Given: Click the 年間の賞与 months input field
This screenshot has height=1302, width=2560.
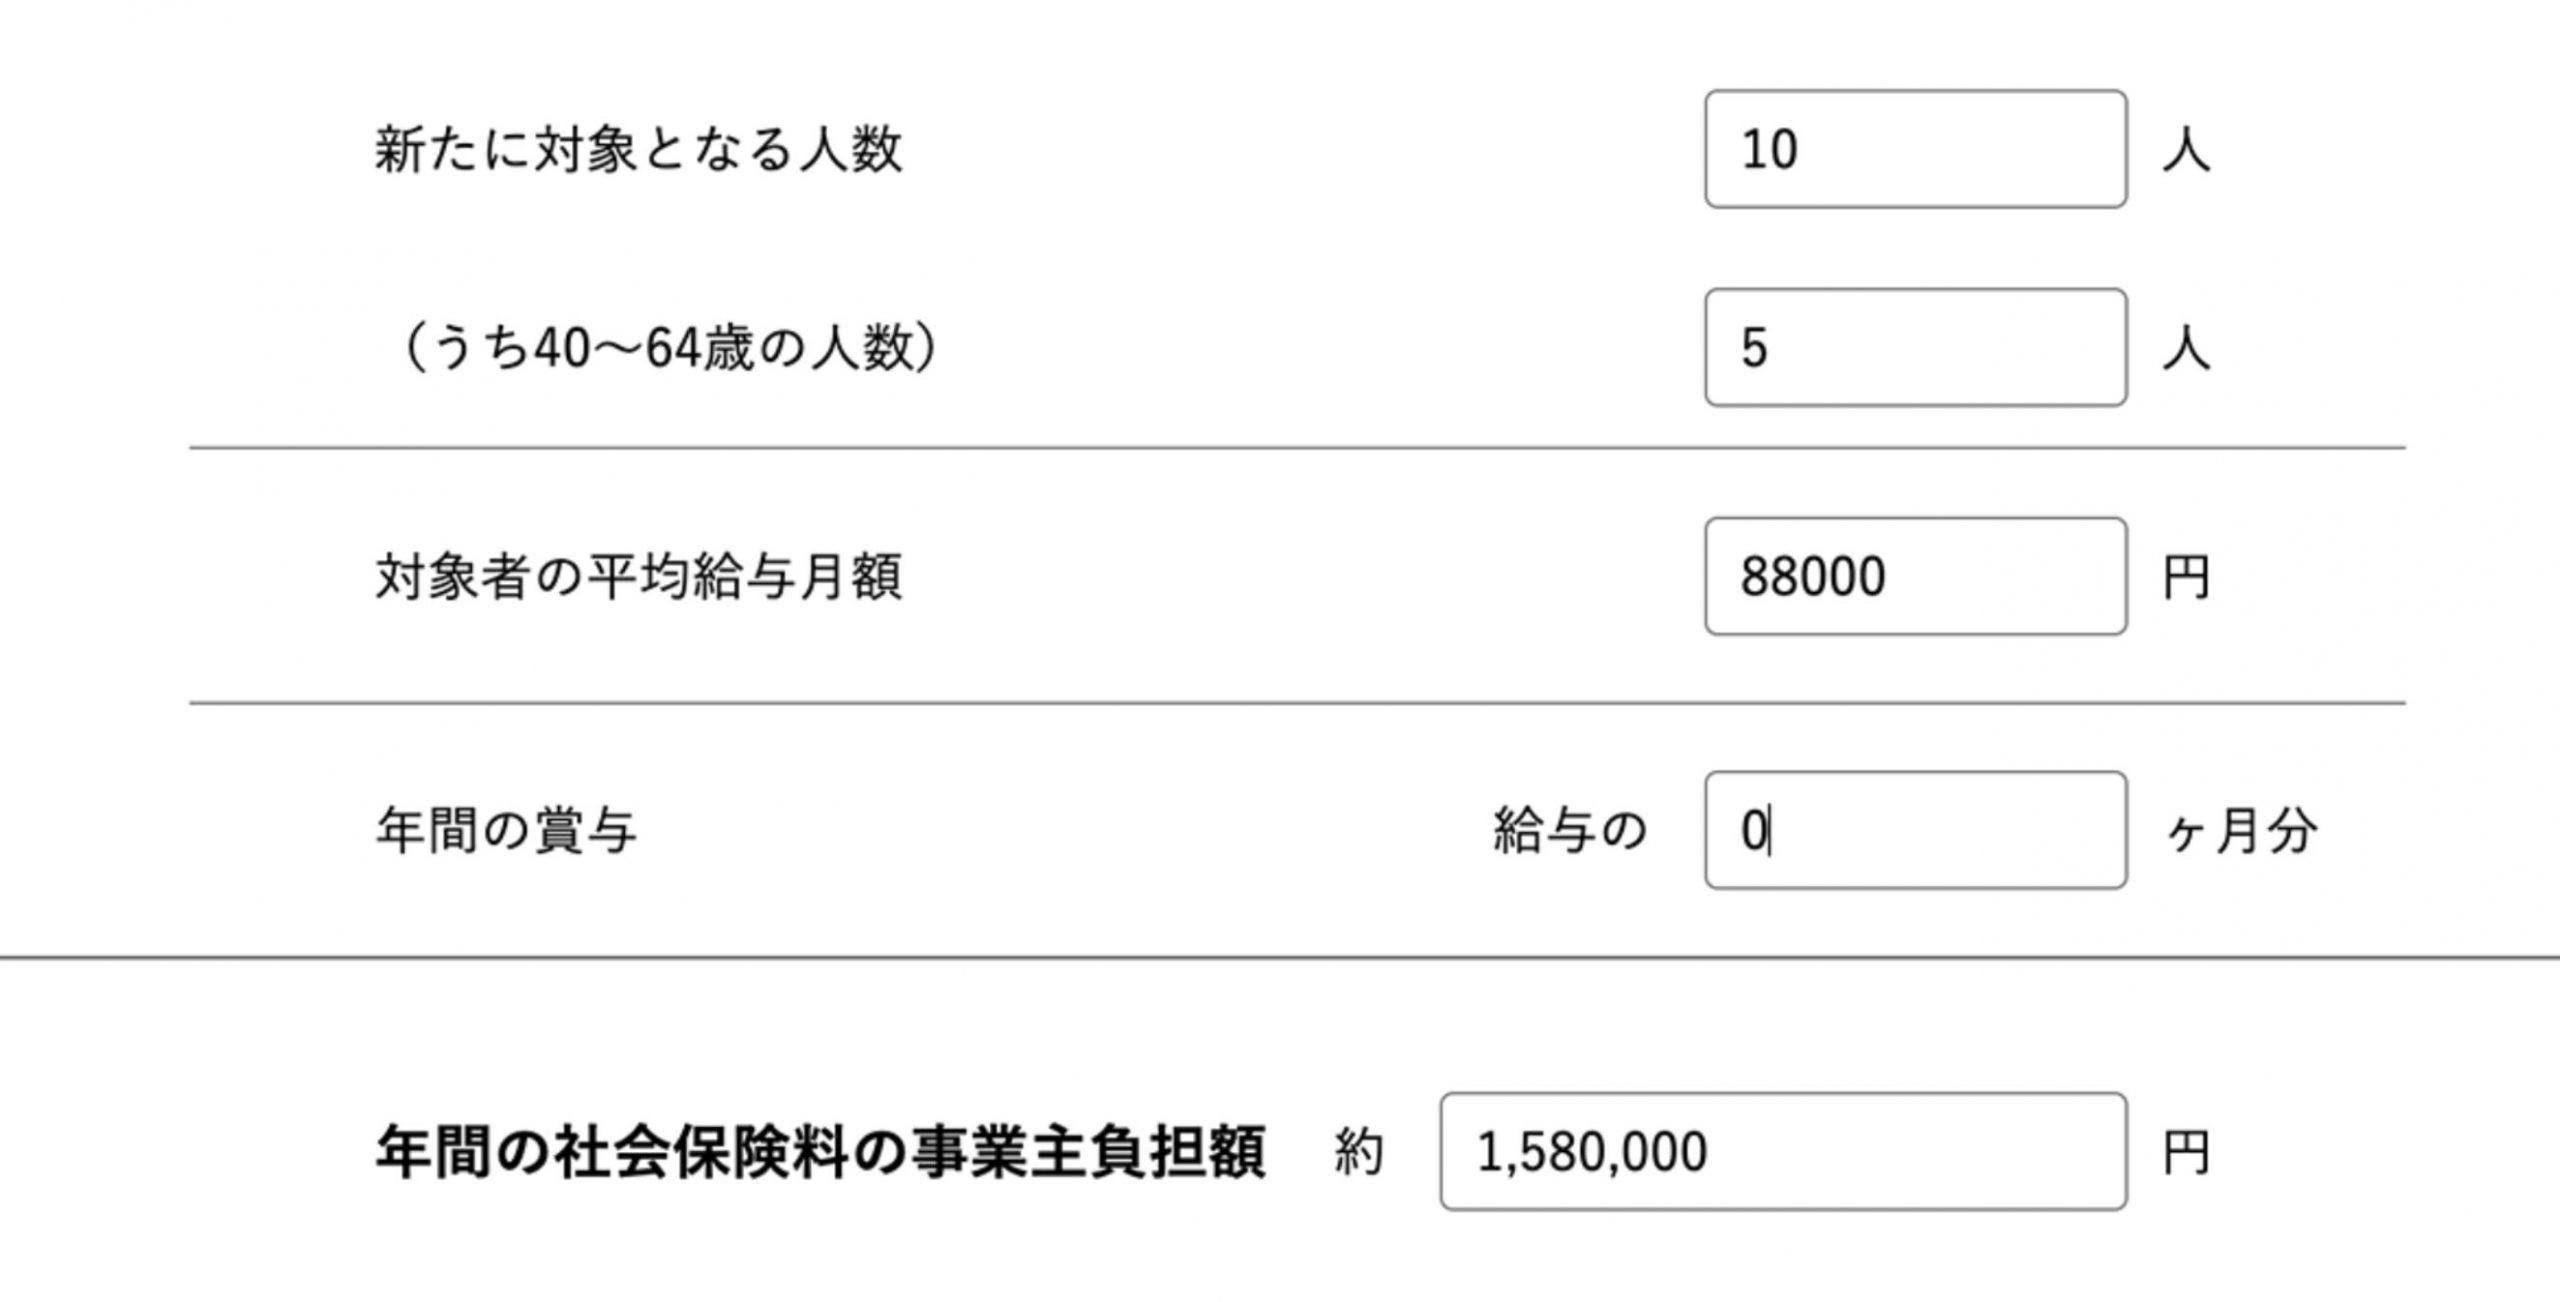Looking at the screenshot, I should (x=1915, y=830).
